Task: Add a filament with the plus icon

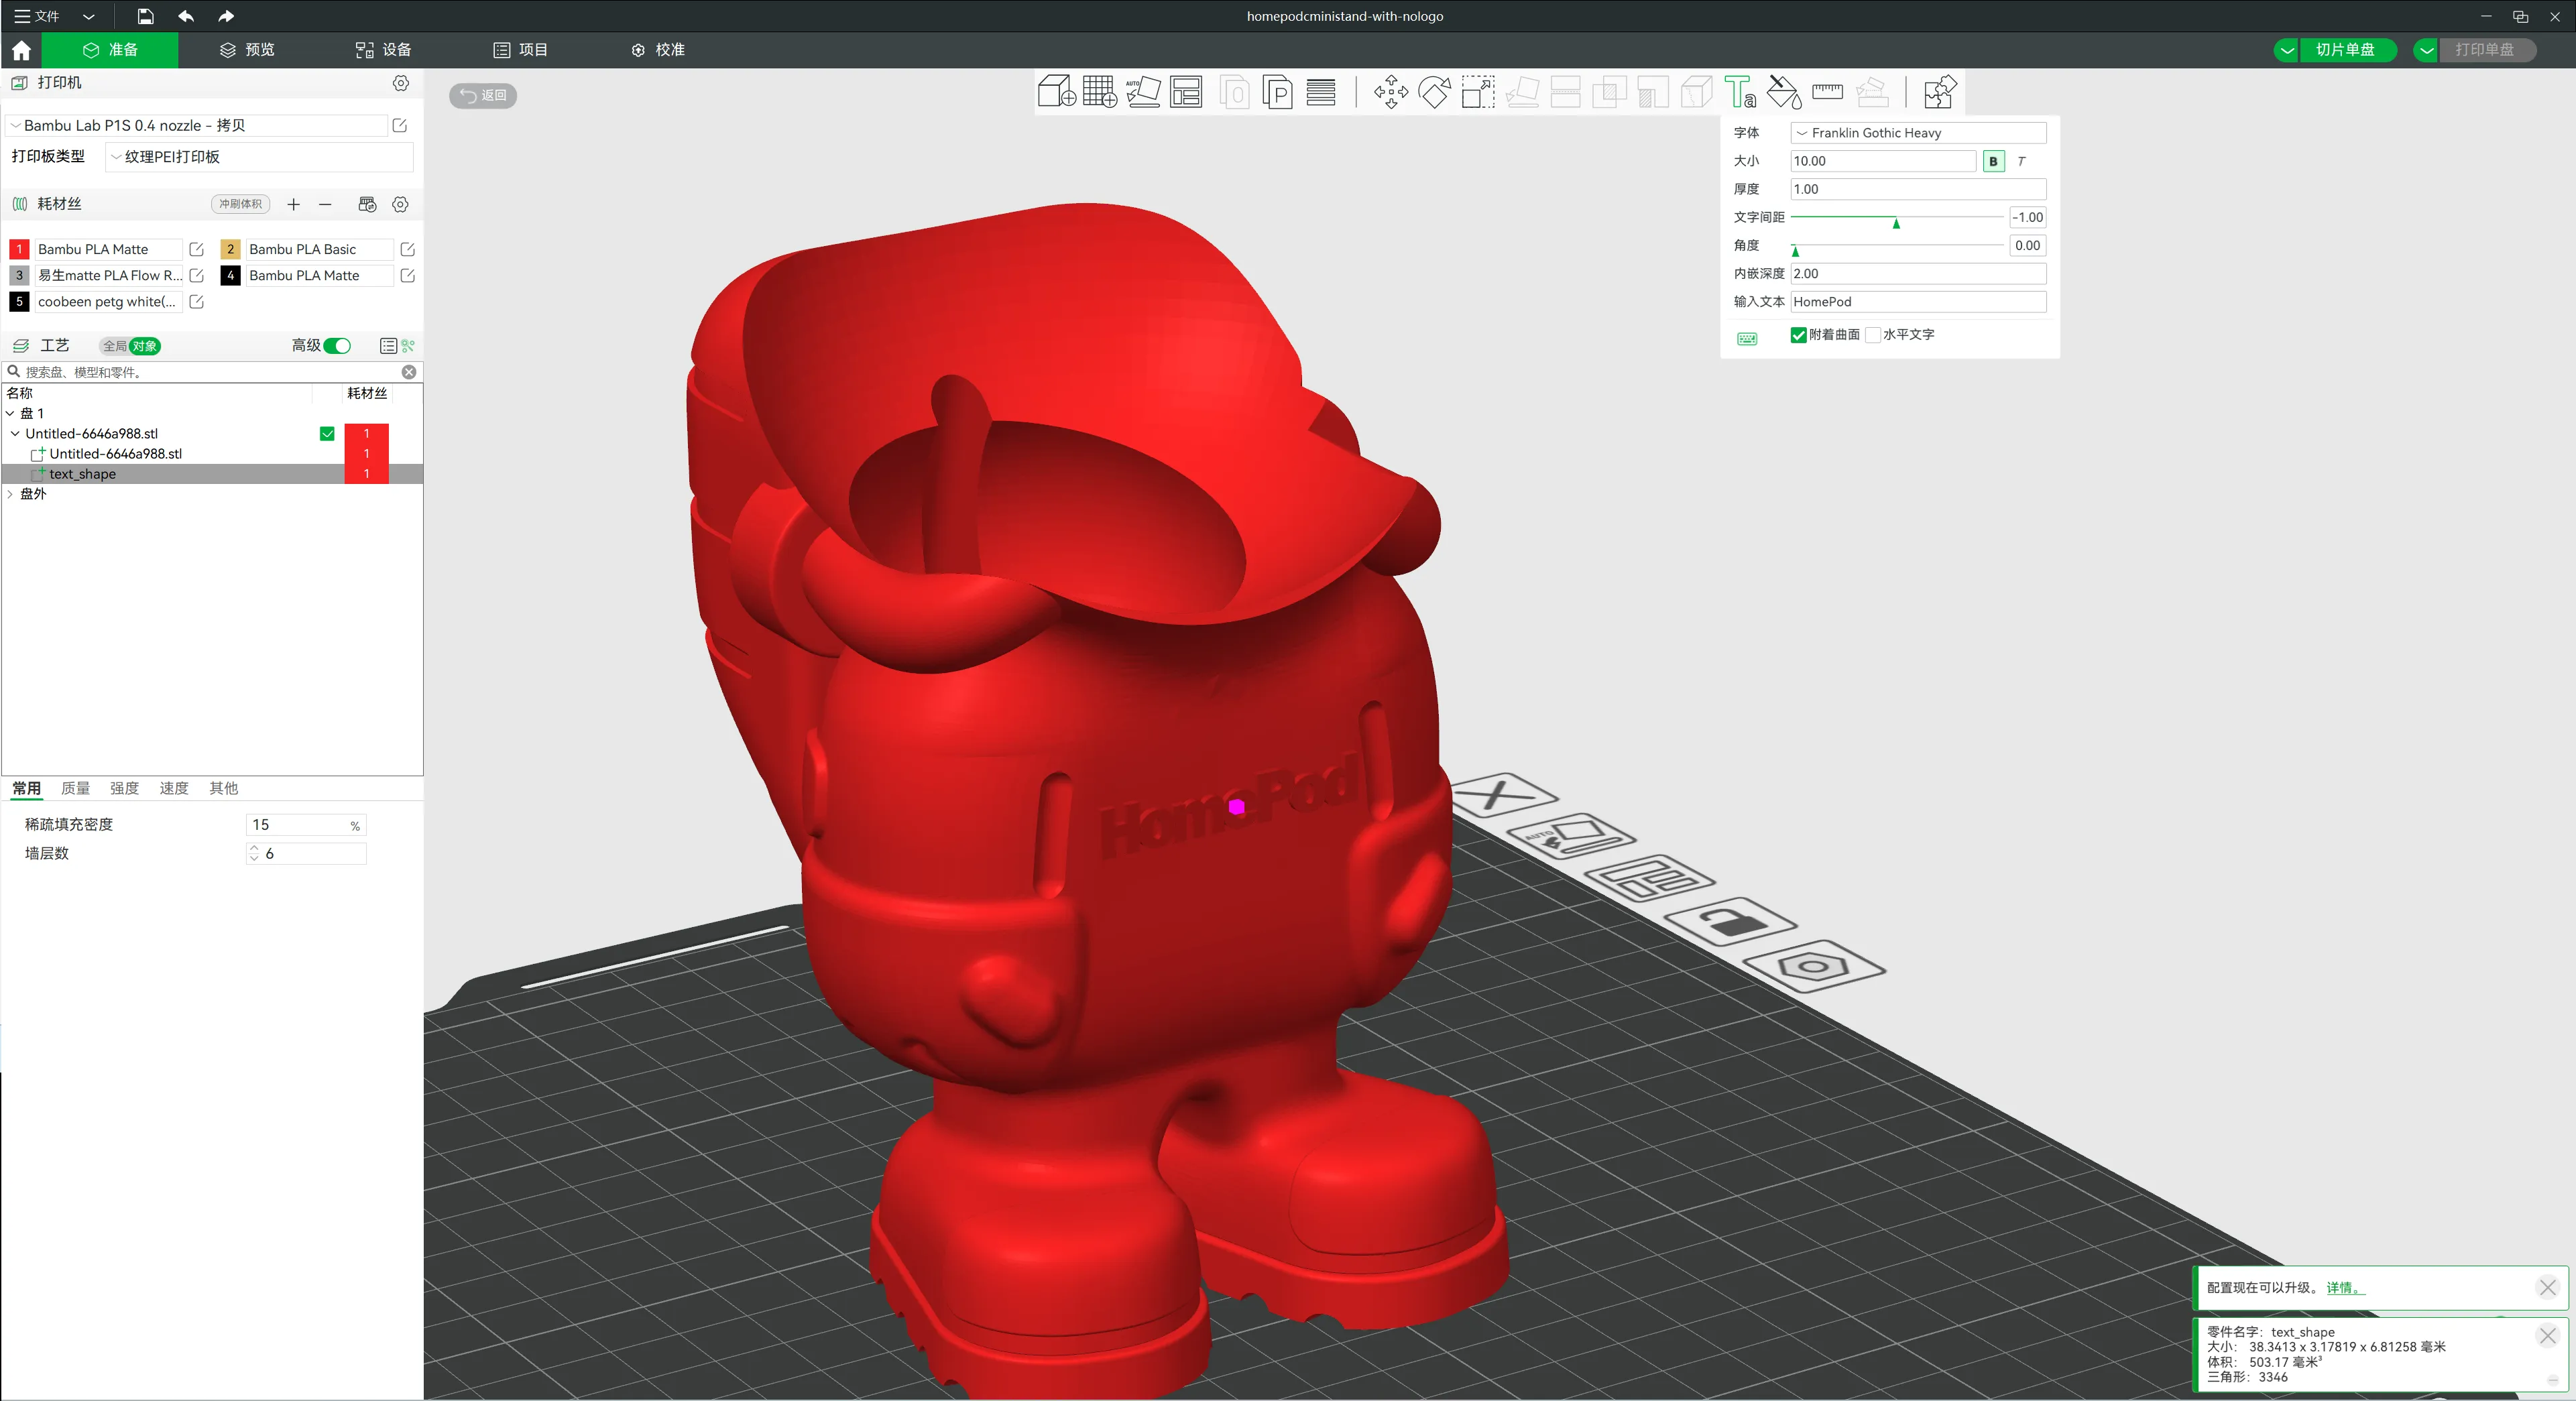Action: [293, 204]
